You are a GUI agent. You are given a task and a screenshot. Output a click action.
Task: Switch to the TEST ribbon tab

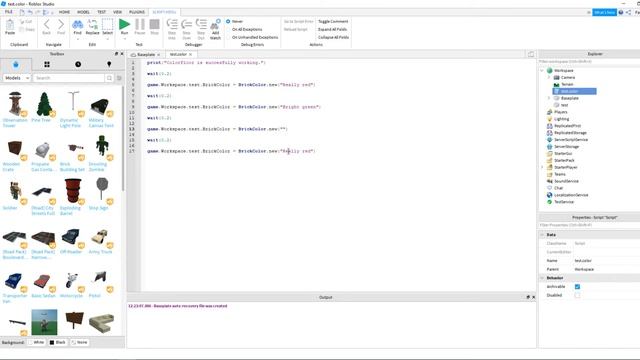[101, 12]
